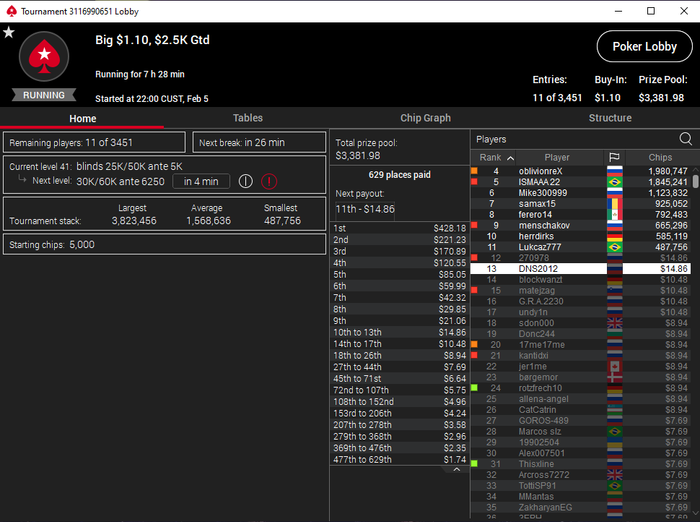Click green marker beside rotzfrech10
The image size is (700, 522).
[474, 388]
